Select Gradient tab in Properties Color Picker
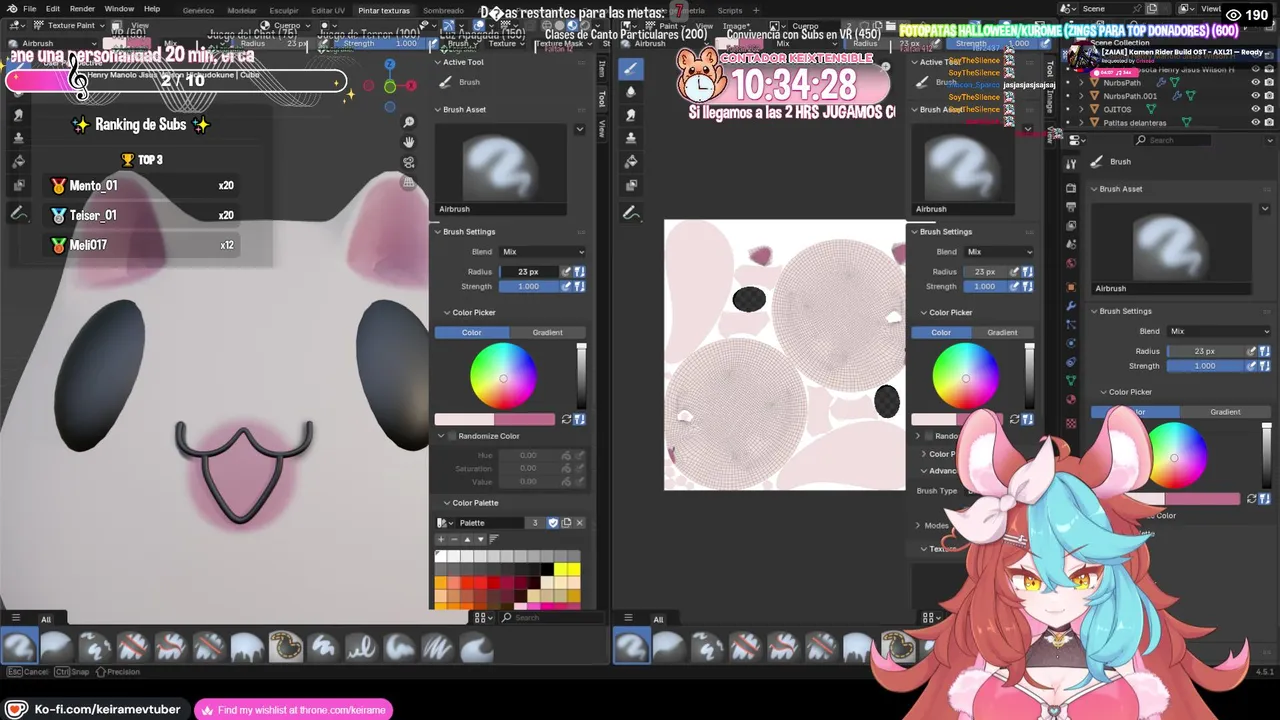Screen dimensions: 1280x720 [1225, 412]
